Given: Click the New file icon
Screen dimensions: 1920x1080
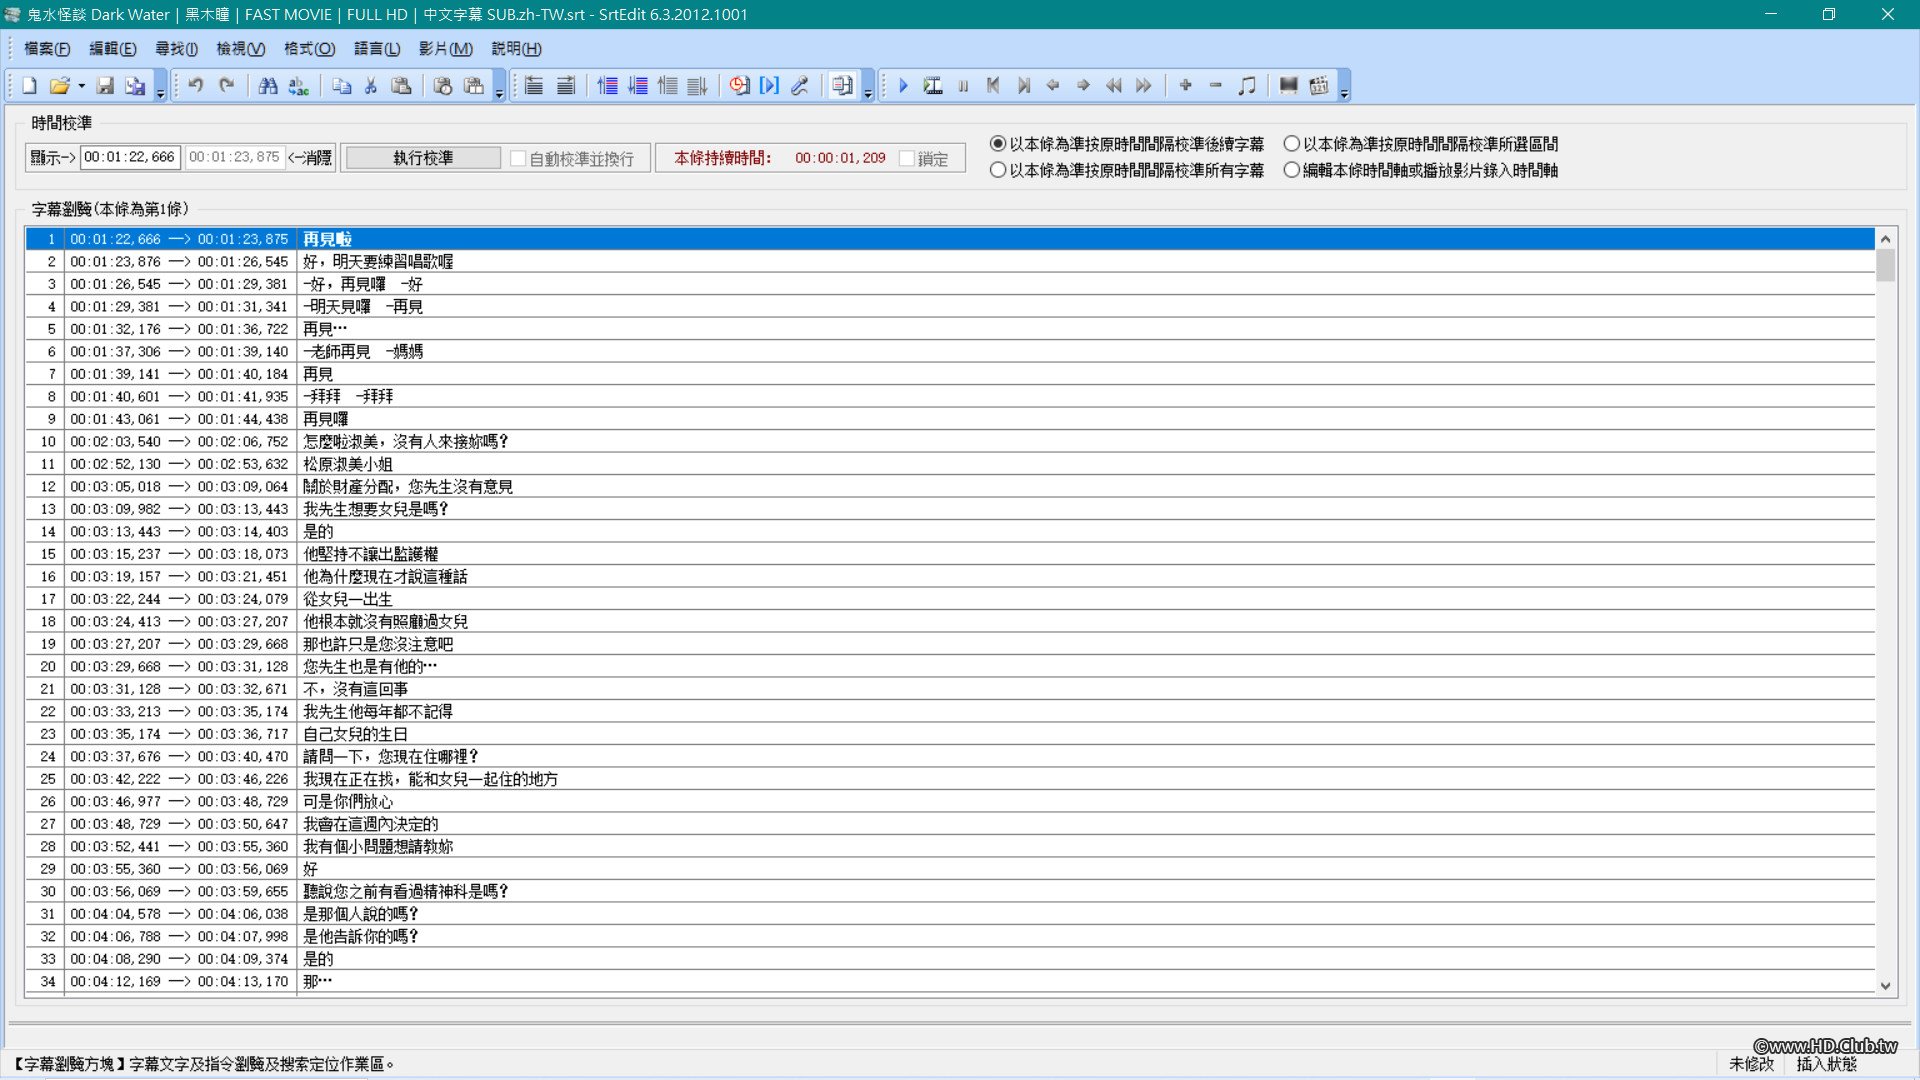Looking at the screenshot, I should pyautogui.click(x=29, y=86).
